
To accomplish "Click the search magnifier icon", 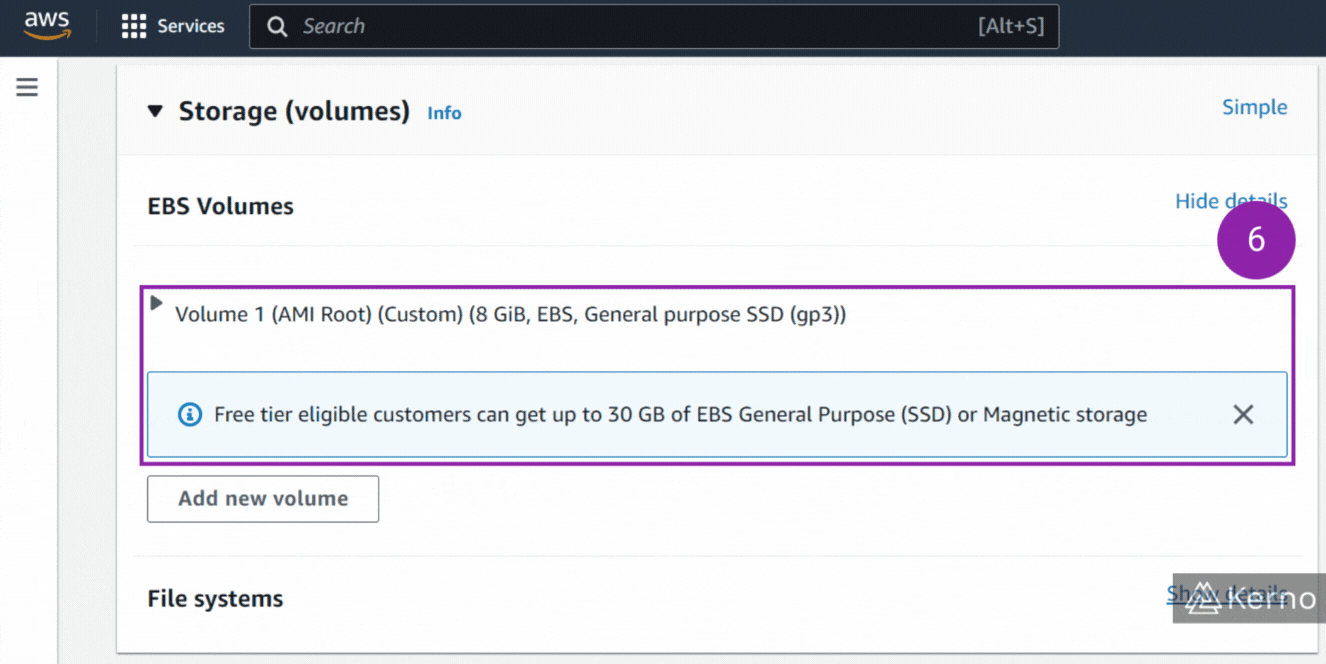I will click(277, 26).
